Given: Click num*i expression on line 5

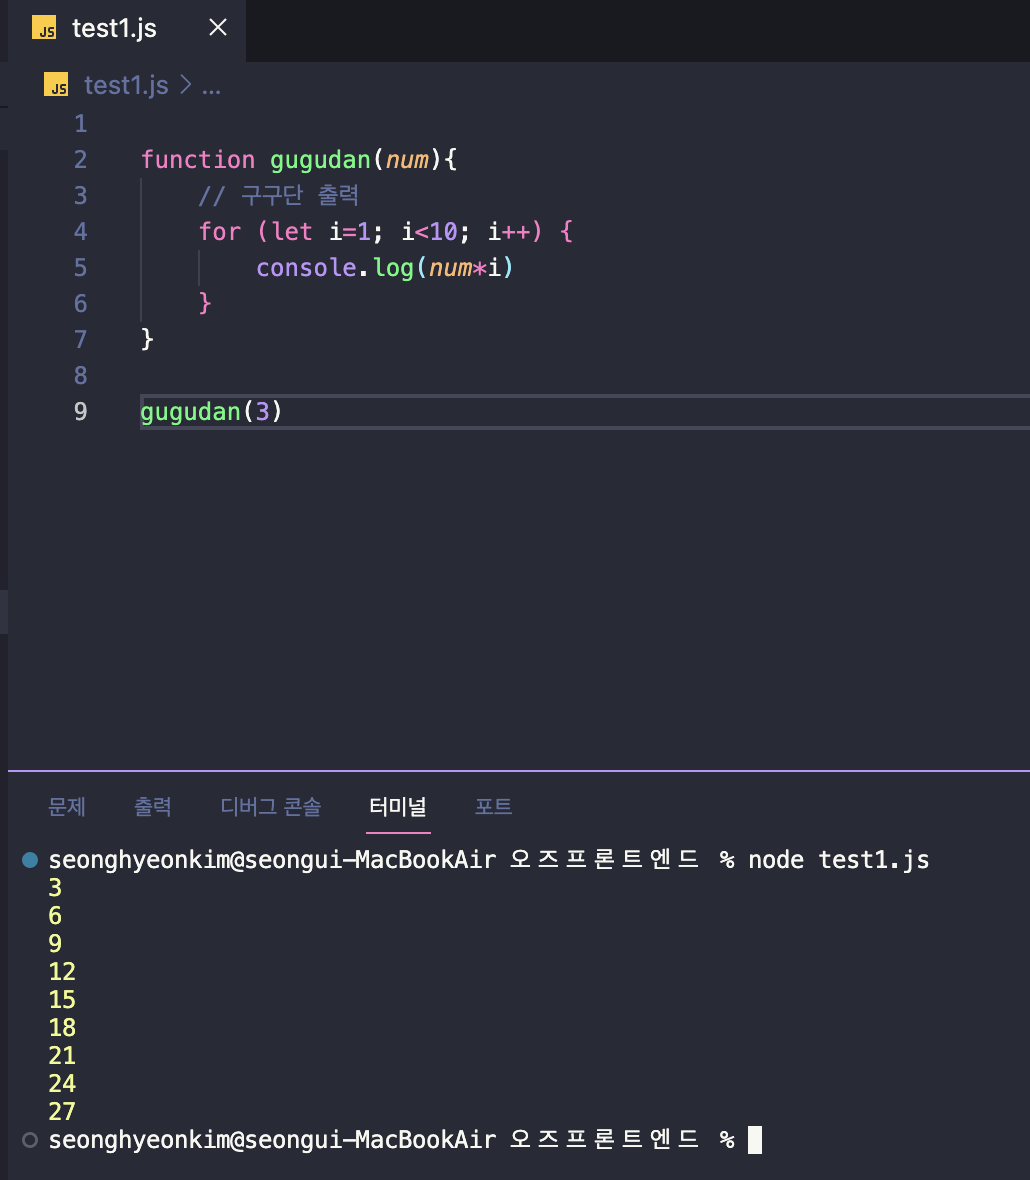Looking at the screenshot, I should point(464,268).
